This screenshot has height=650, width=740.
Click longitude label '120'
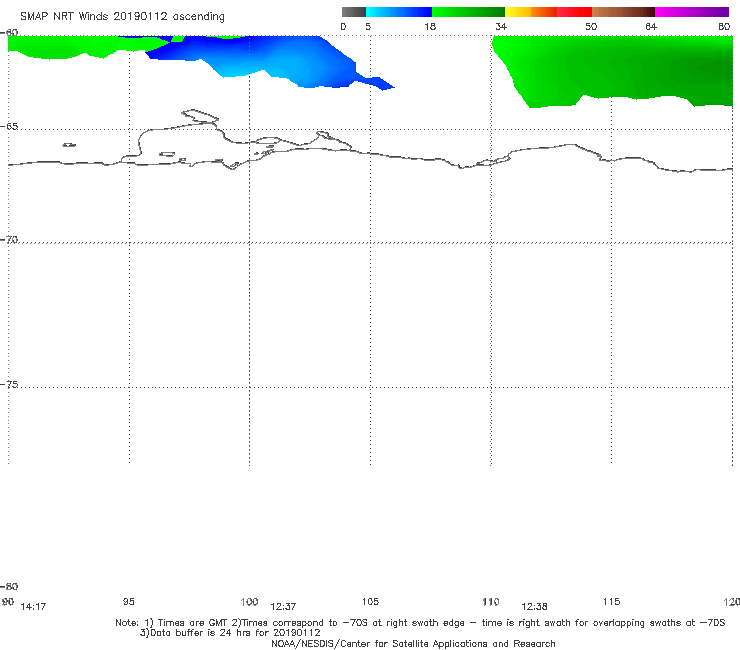[x=731, y=601]
